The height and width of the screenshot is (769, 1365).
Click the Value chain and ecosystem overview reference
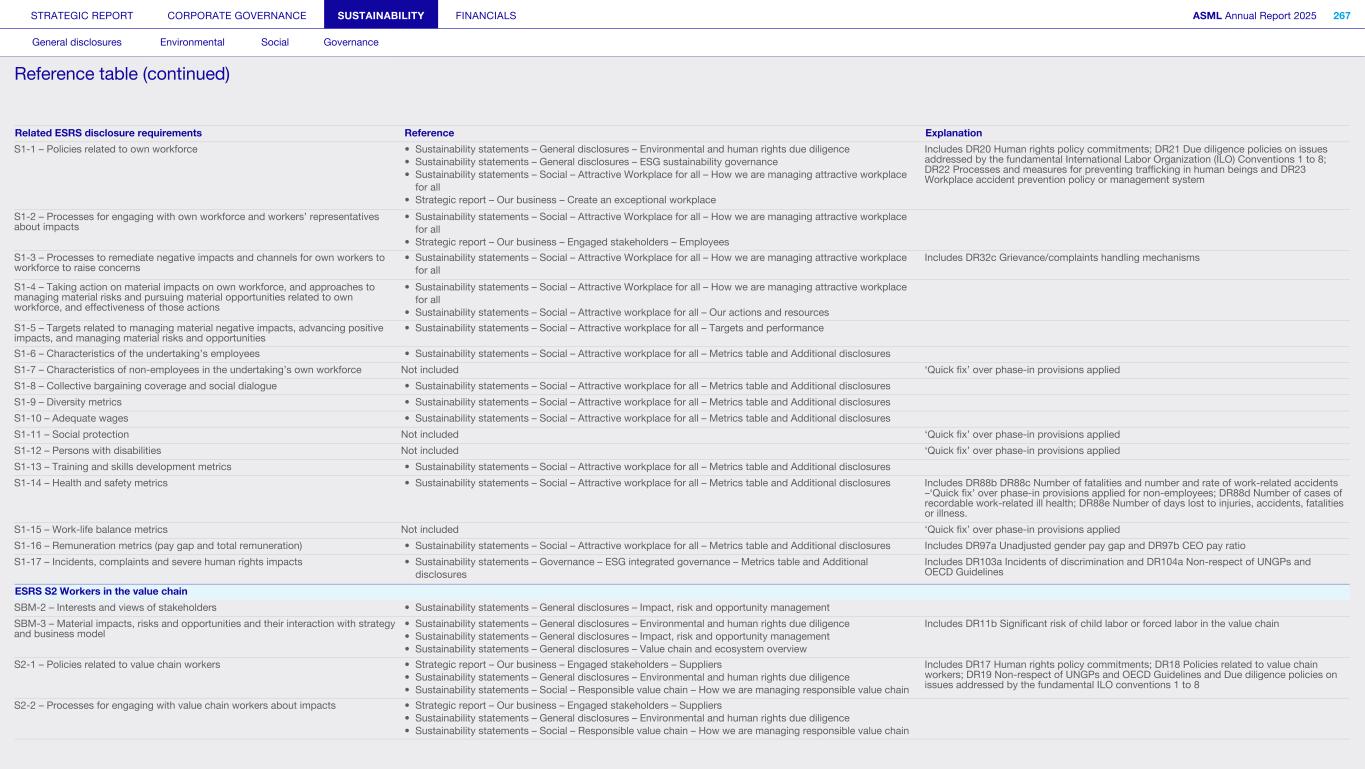[x=611, y=648]
